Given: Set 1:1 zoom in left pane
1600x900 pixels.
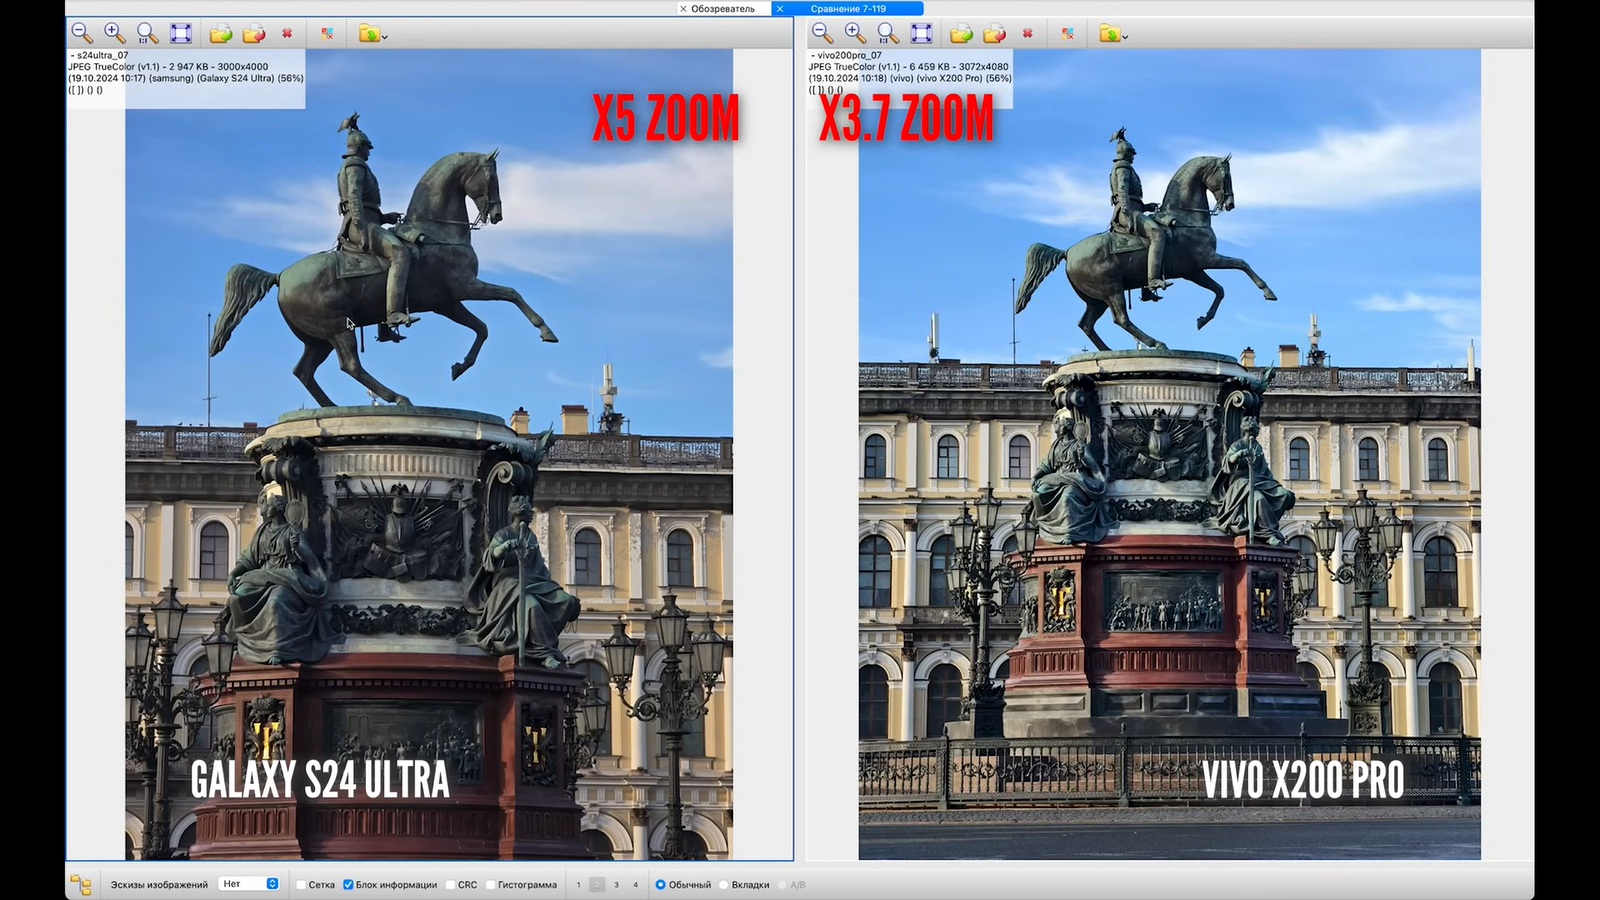Looking at the screenshot, I should click(x=148, y=34).
